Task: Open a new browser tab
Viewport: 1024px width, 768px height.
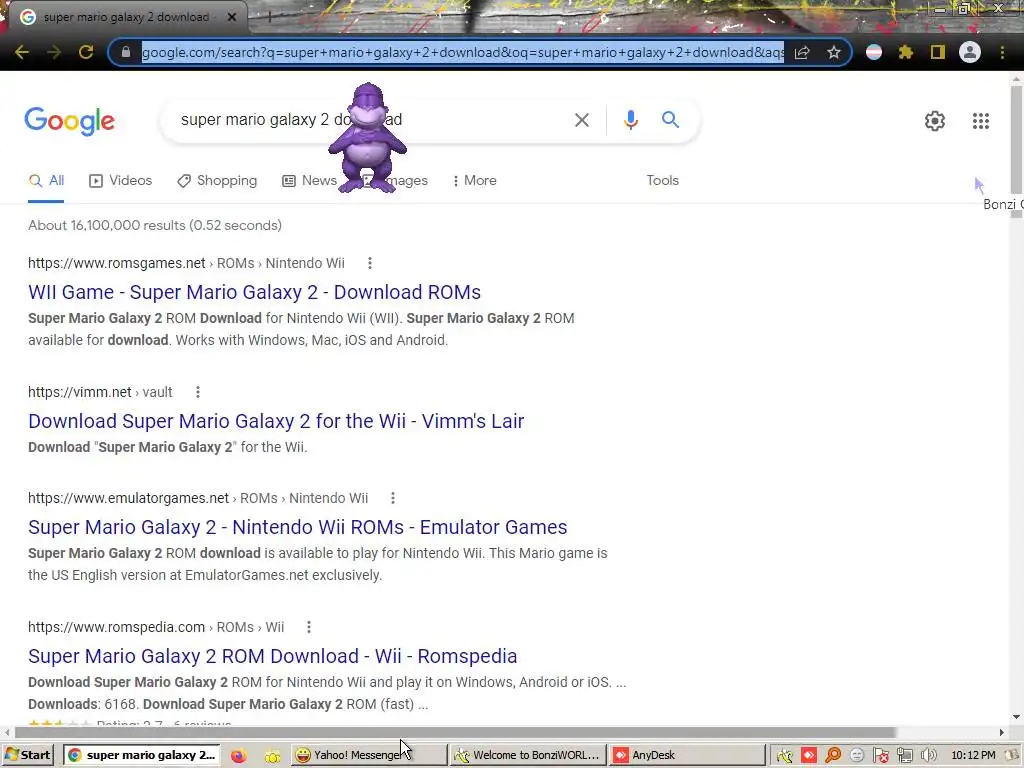Action: click(268, 17)
